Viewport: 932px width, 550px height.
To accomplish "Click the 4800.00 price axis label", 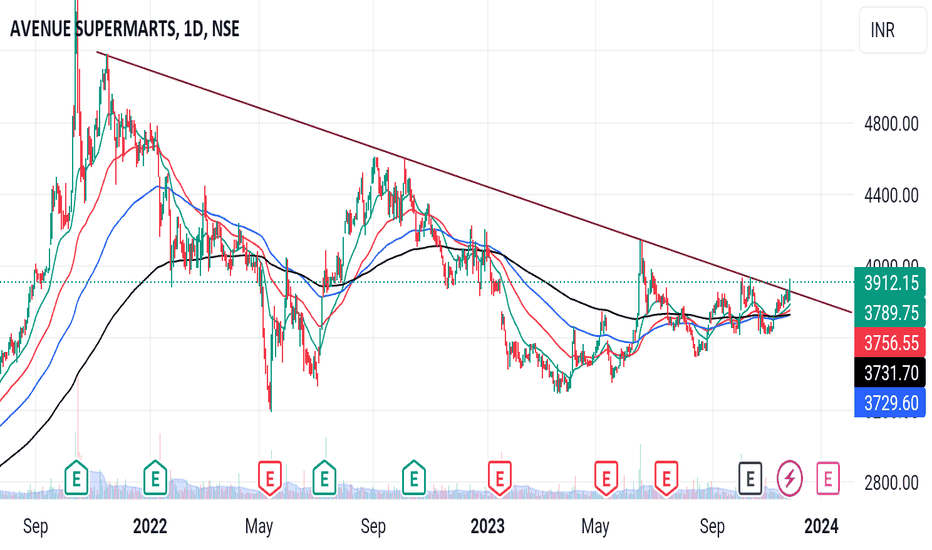I will (891, 124).
